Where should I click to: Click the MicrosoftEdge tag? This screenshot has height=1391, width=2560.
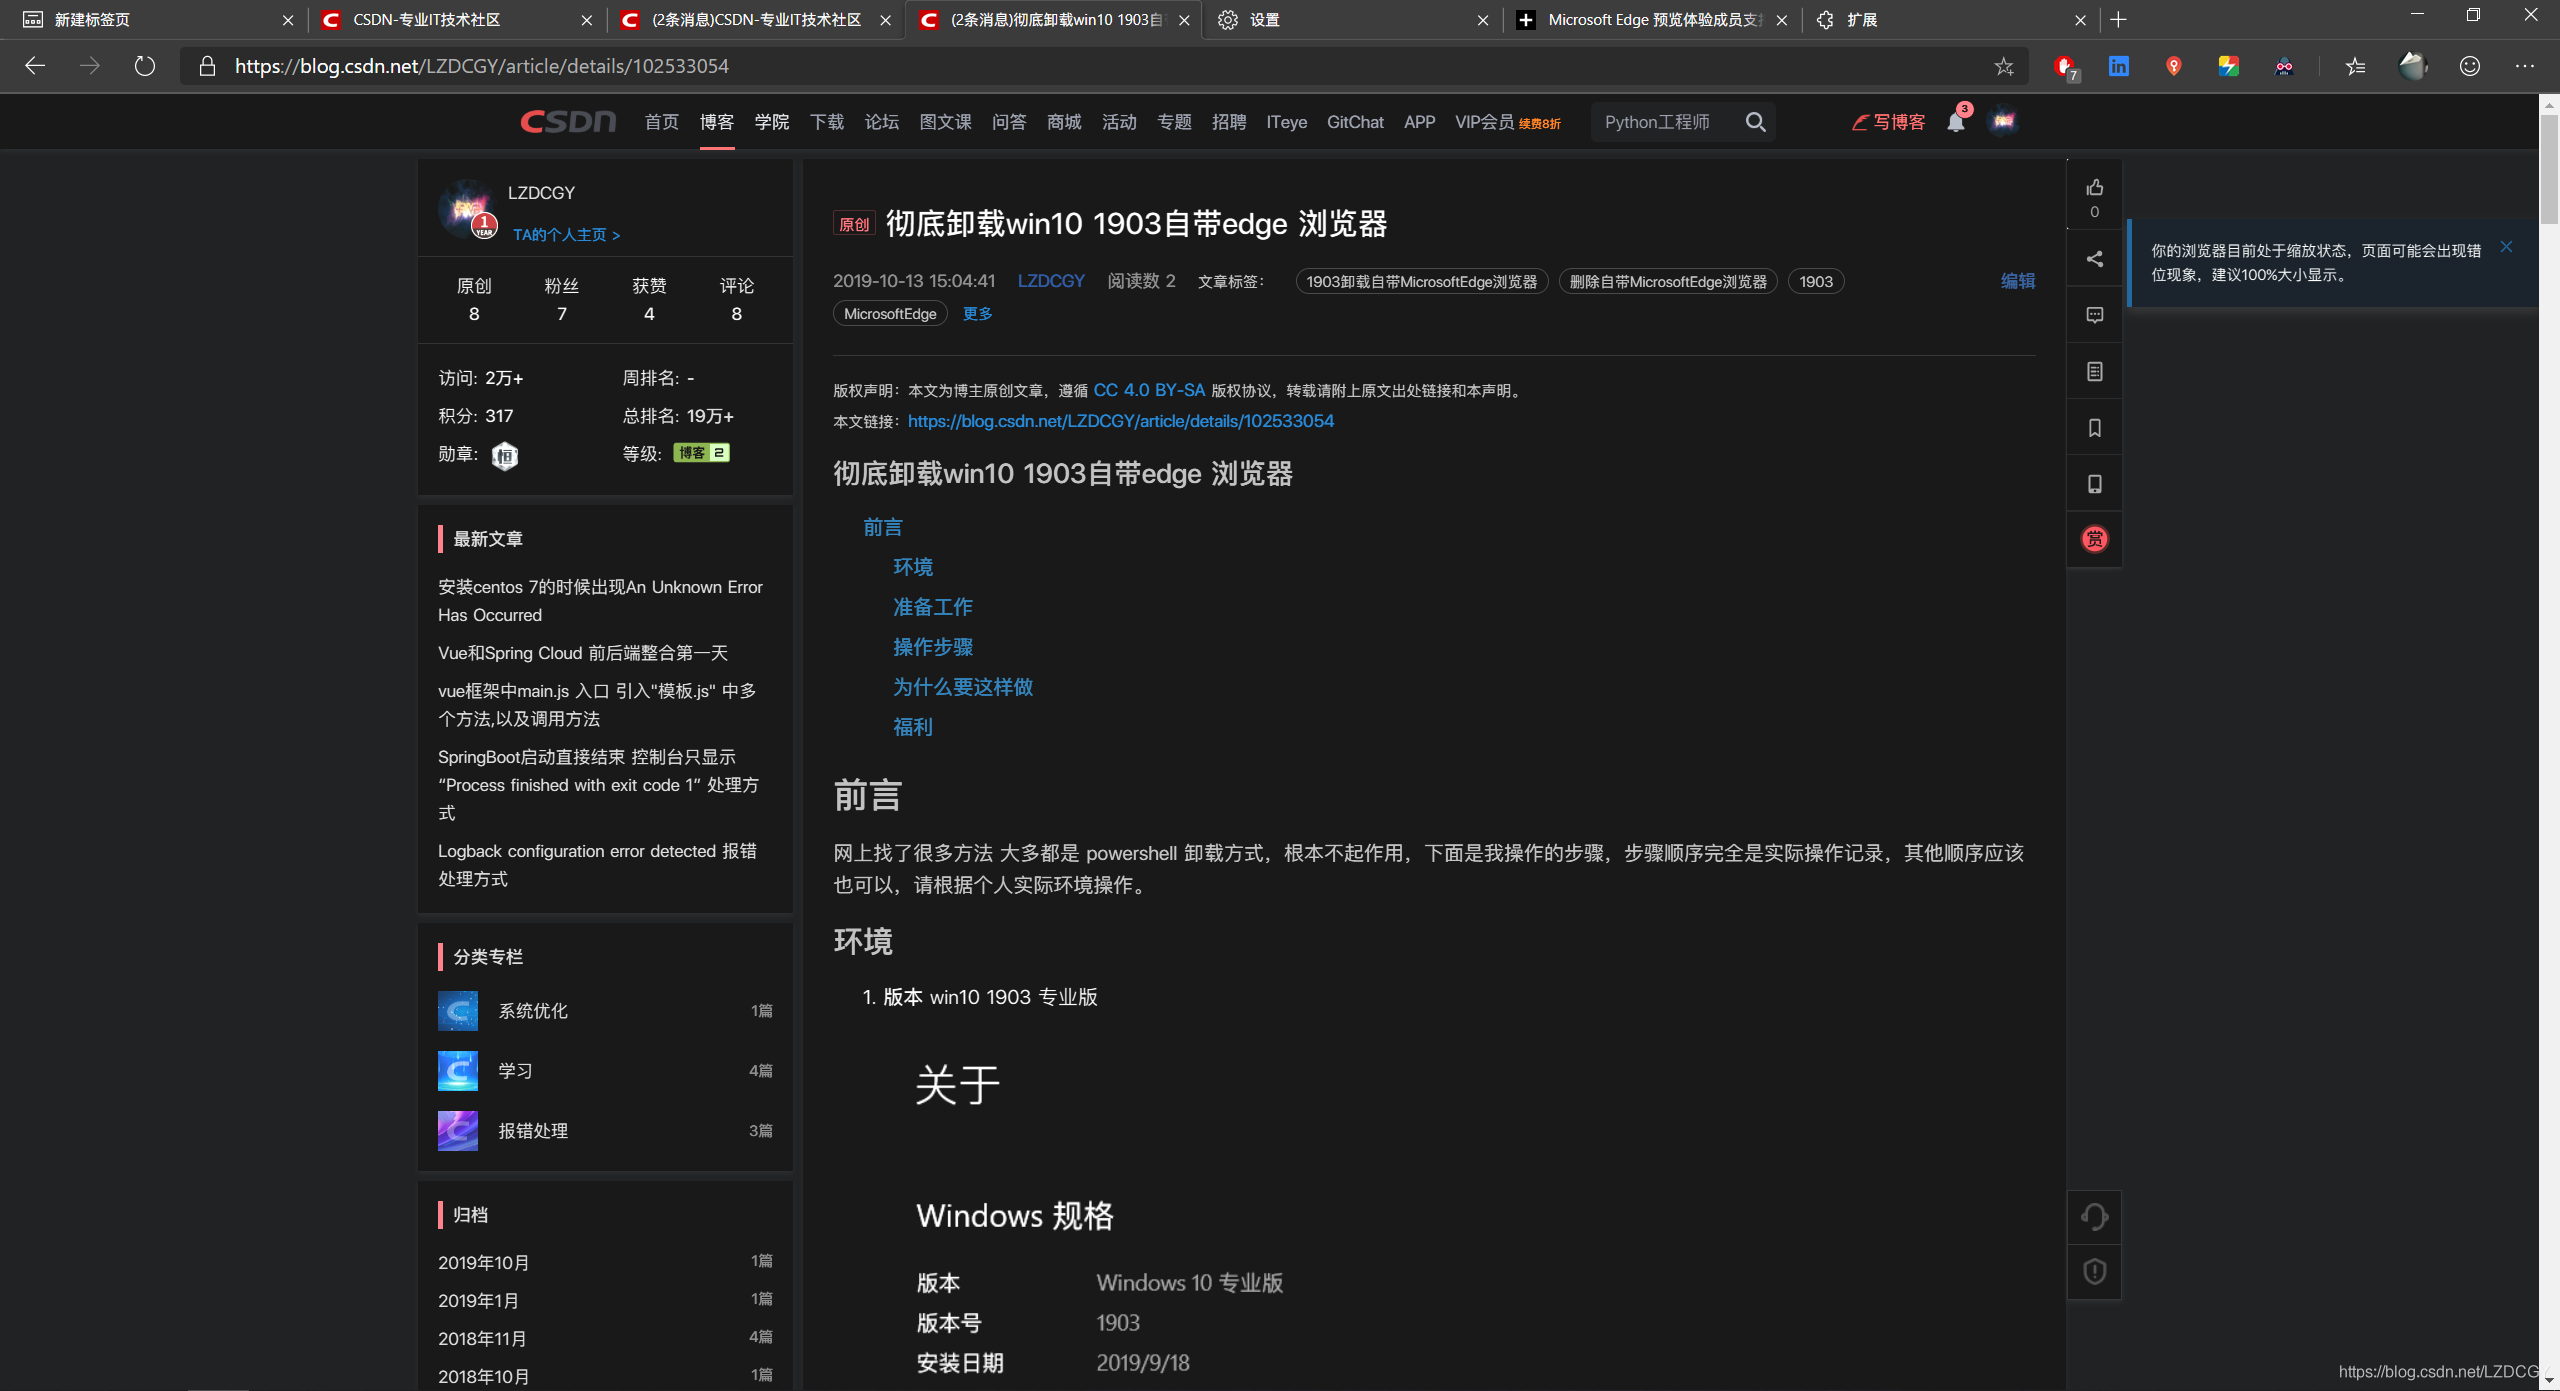click(890, 314)
